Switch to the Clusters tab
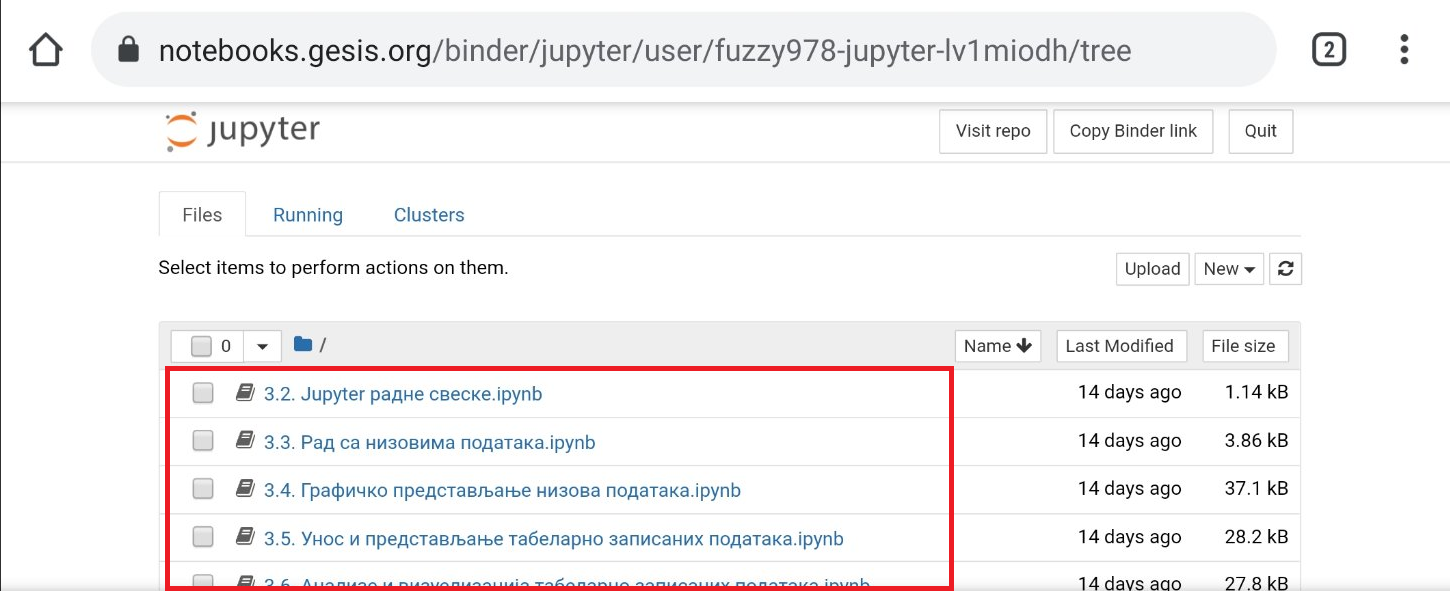 tap(429, 215)
